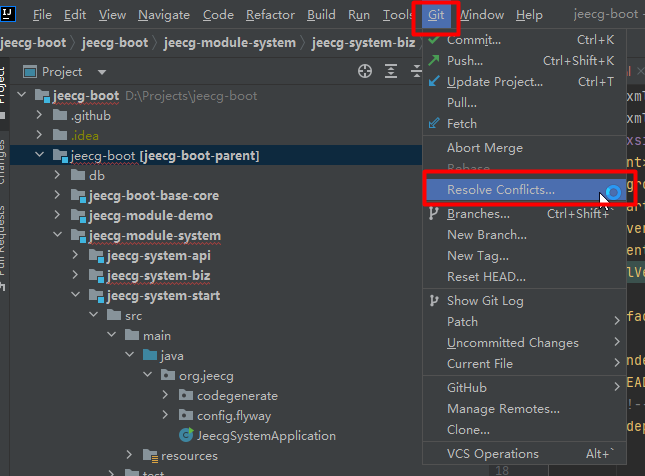The image size is (645, 476).
Task: Select the java source folder icon
Action: (150, 355)
